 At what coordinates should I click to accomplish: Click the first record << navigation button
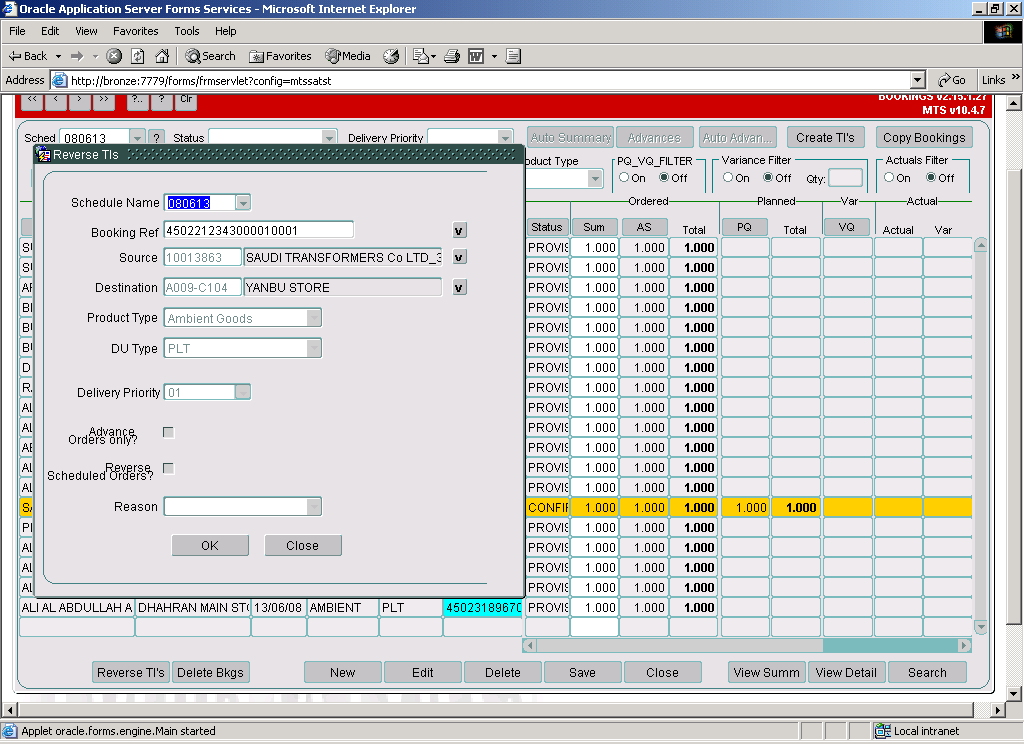[32, 100]
